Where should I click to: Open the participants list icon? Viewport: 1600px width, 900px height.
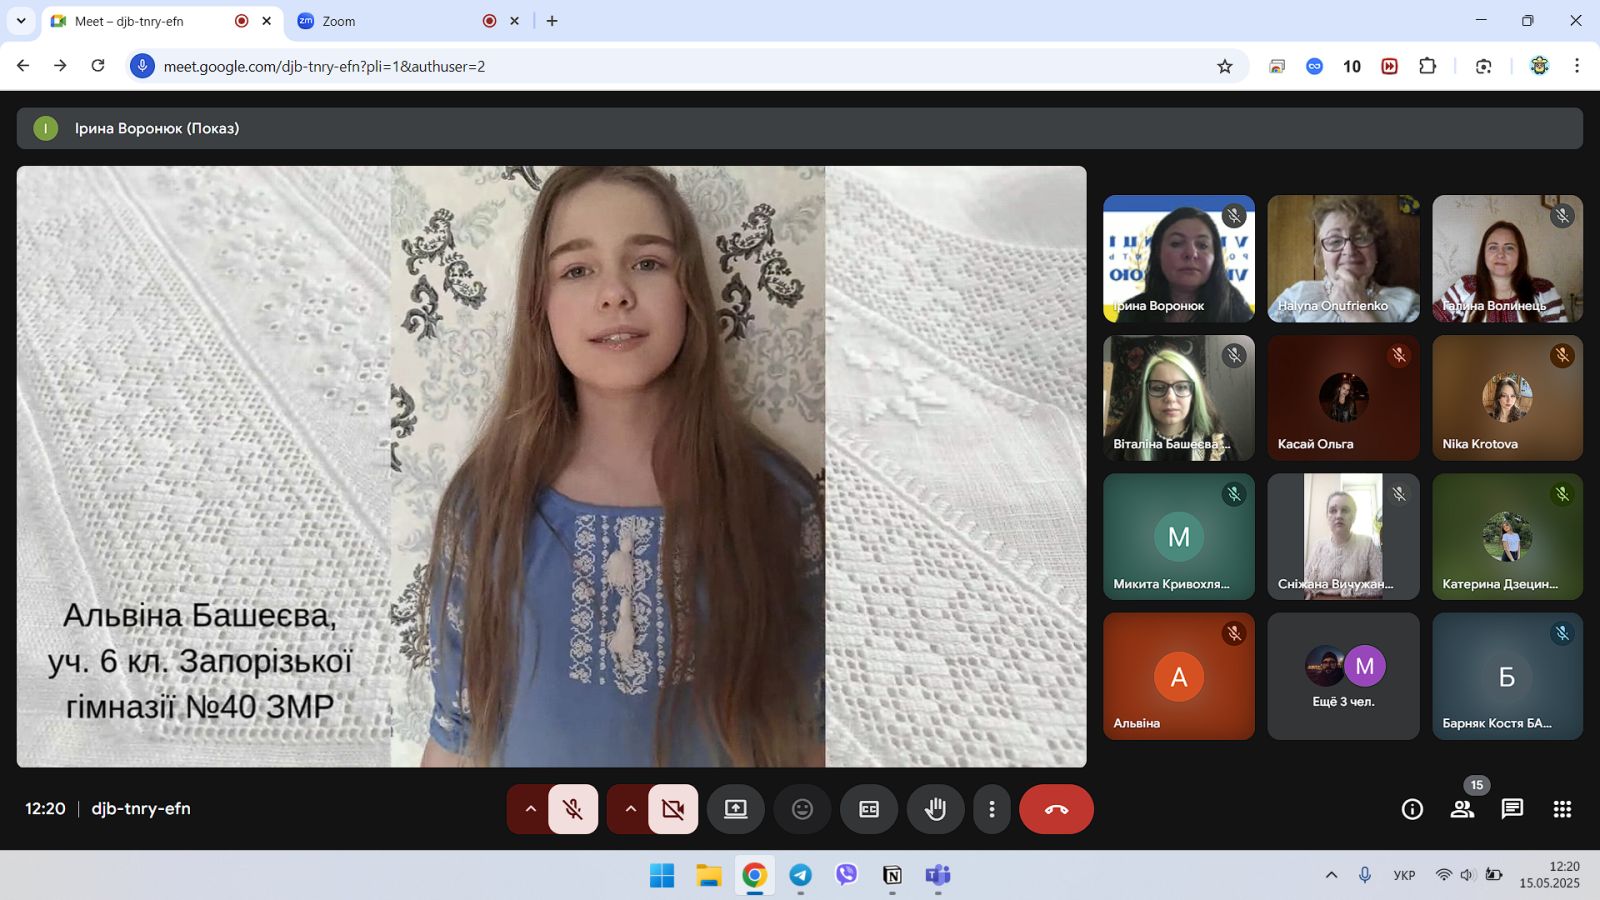click(x=1462, y=809)
